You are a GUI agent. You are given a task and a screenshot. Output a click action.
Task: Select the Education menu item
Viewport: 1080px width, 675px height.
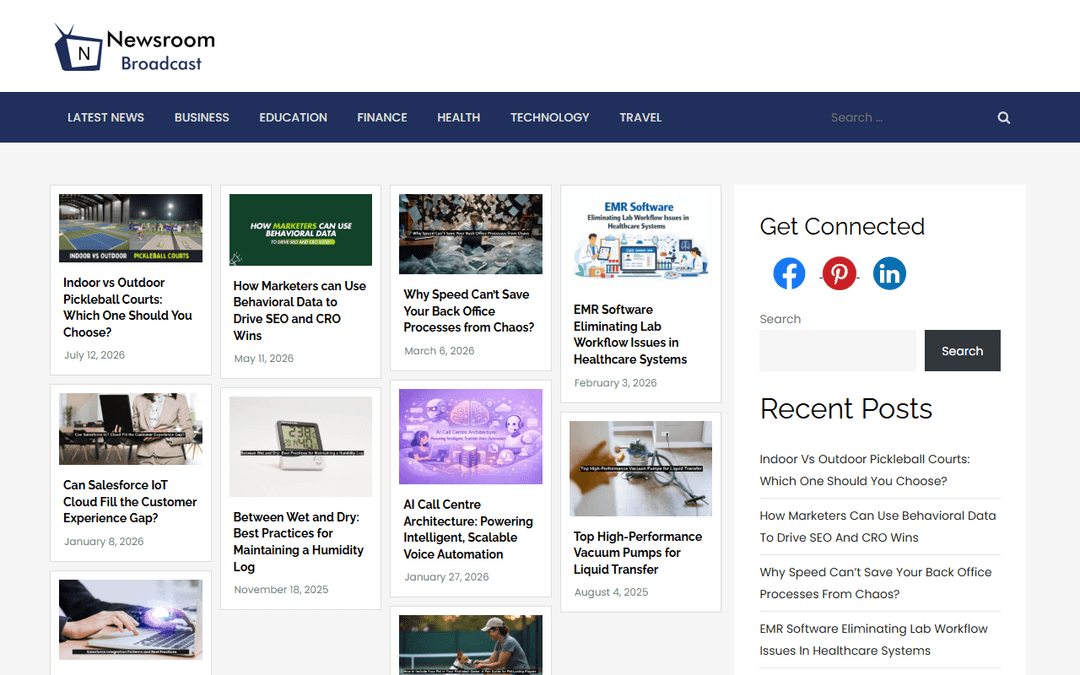point(293,118)
